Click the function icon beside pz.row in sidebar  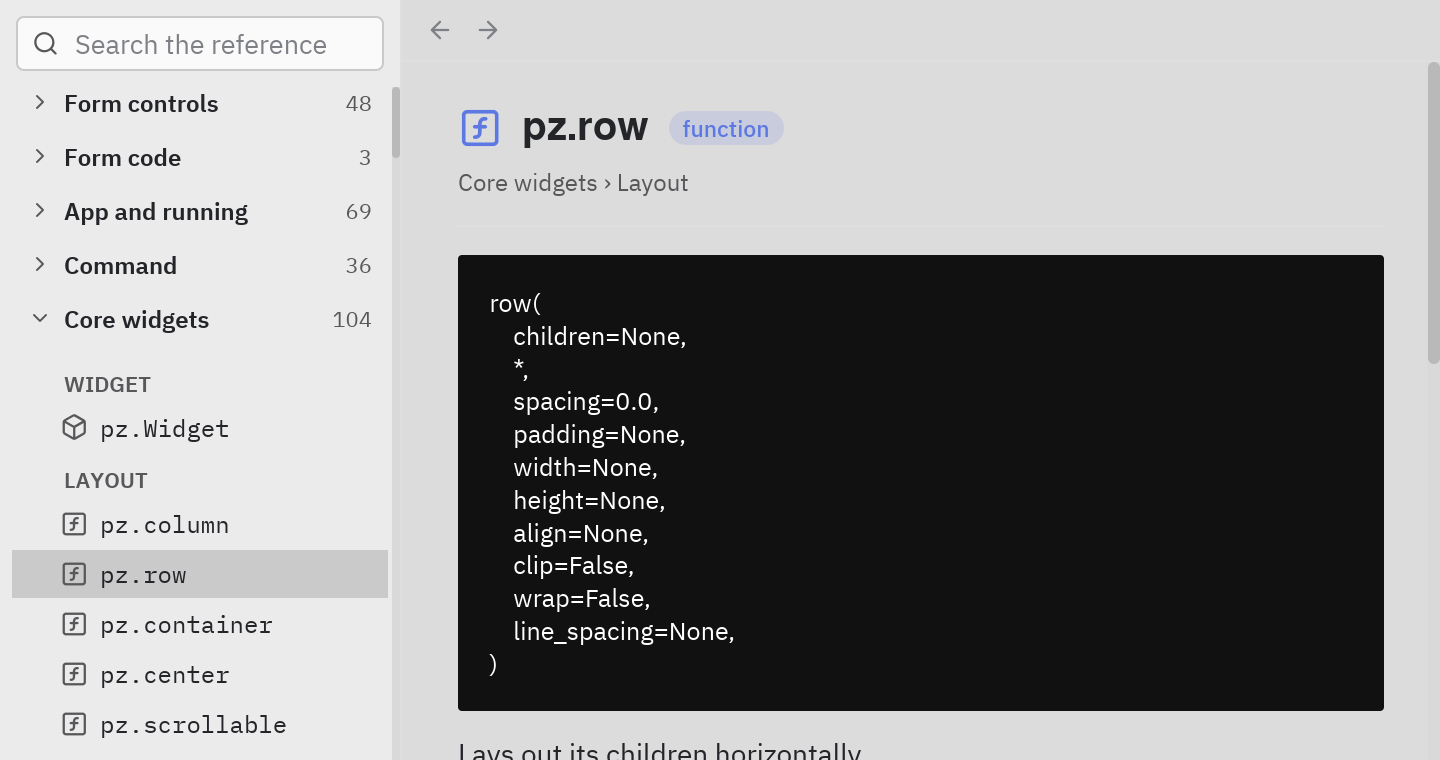74,574
